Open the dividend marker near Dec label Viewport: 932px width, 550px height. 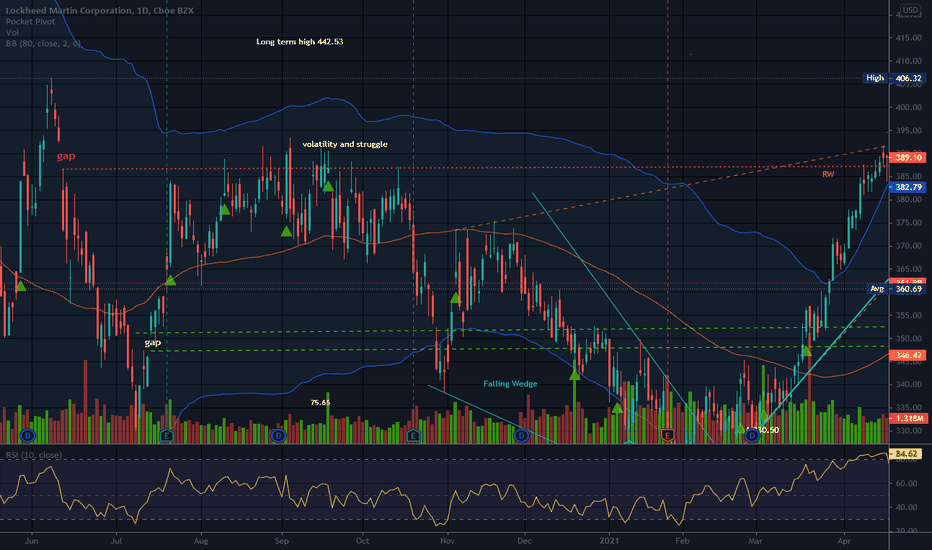pyautogui.click(x=521, y=436)
